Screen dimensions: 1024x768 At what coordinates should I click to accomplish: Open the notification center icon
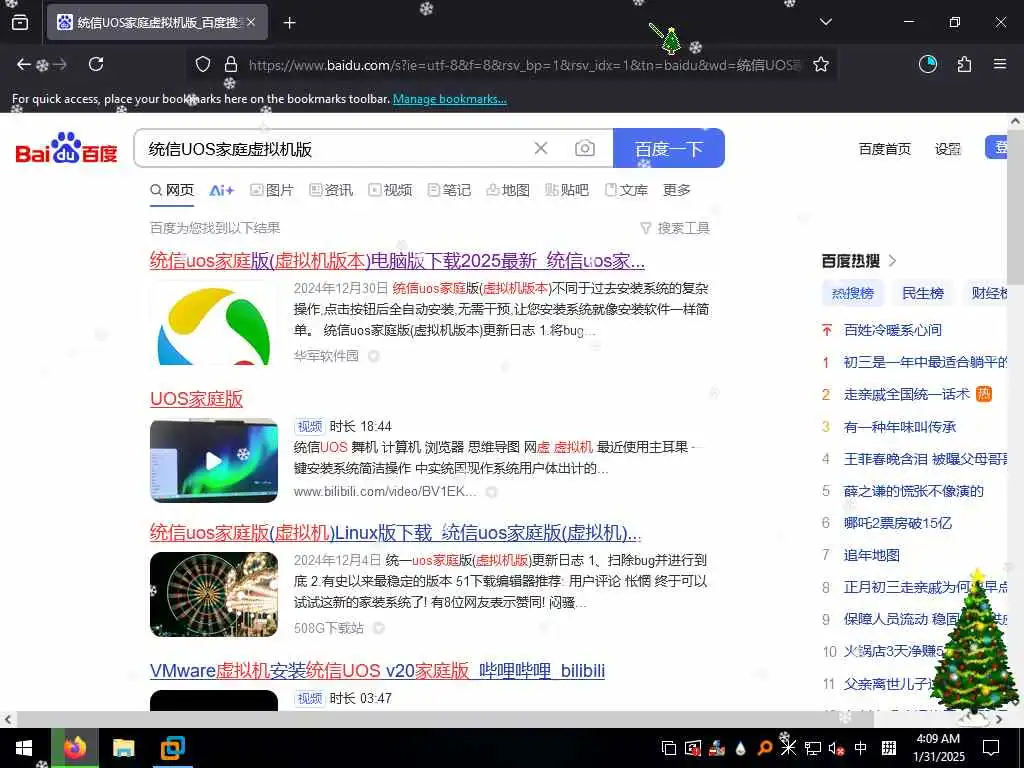coord(991,748)
